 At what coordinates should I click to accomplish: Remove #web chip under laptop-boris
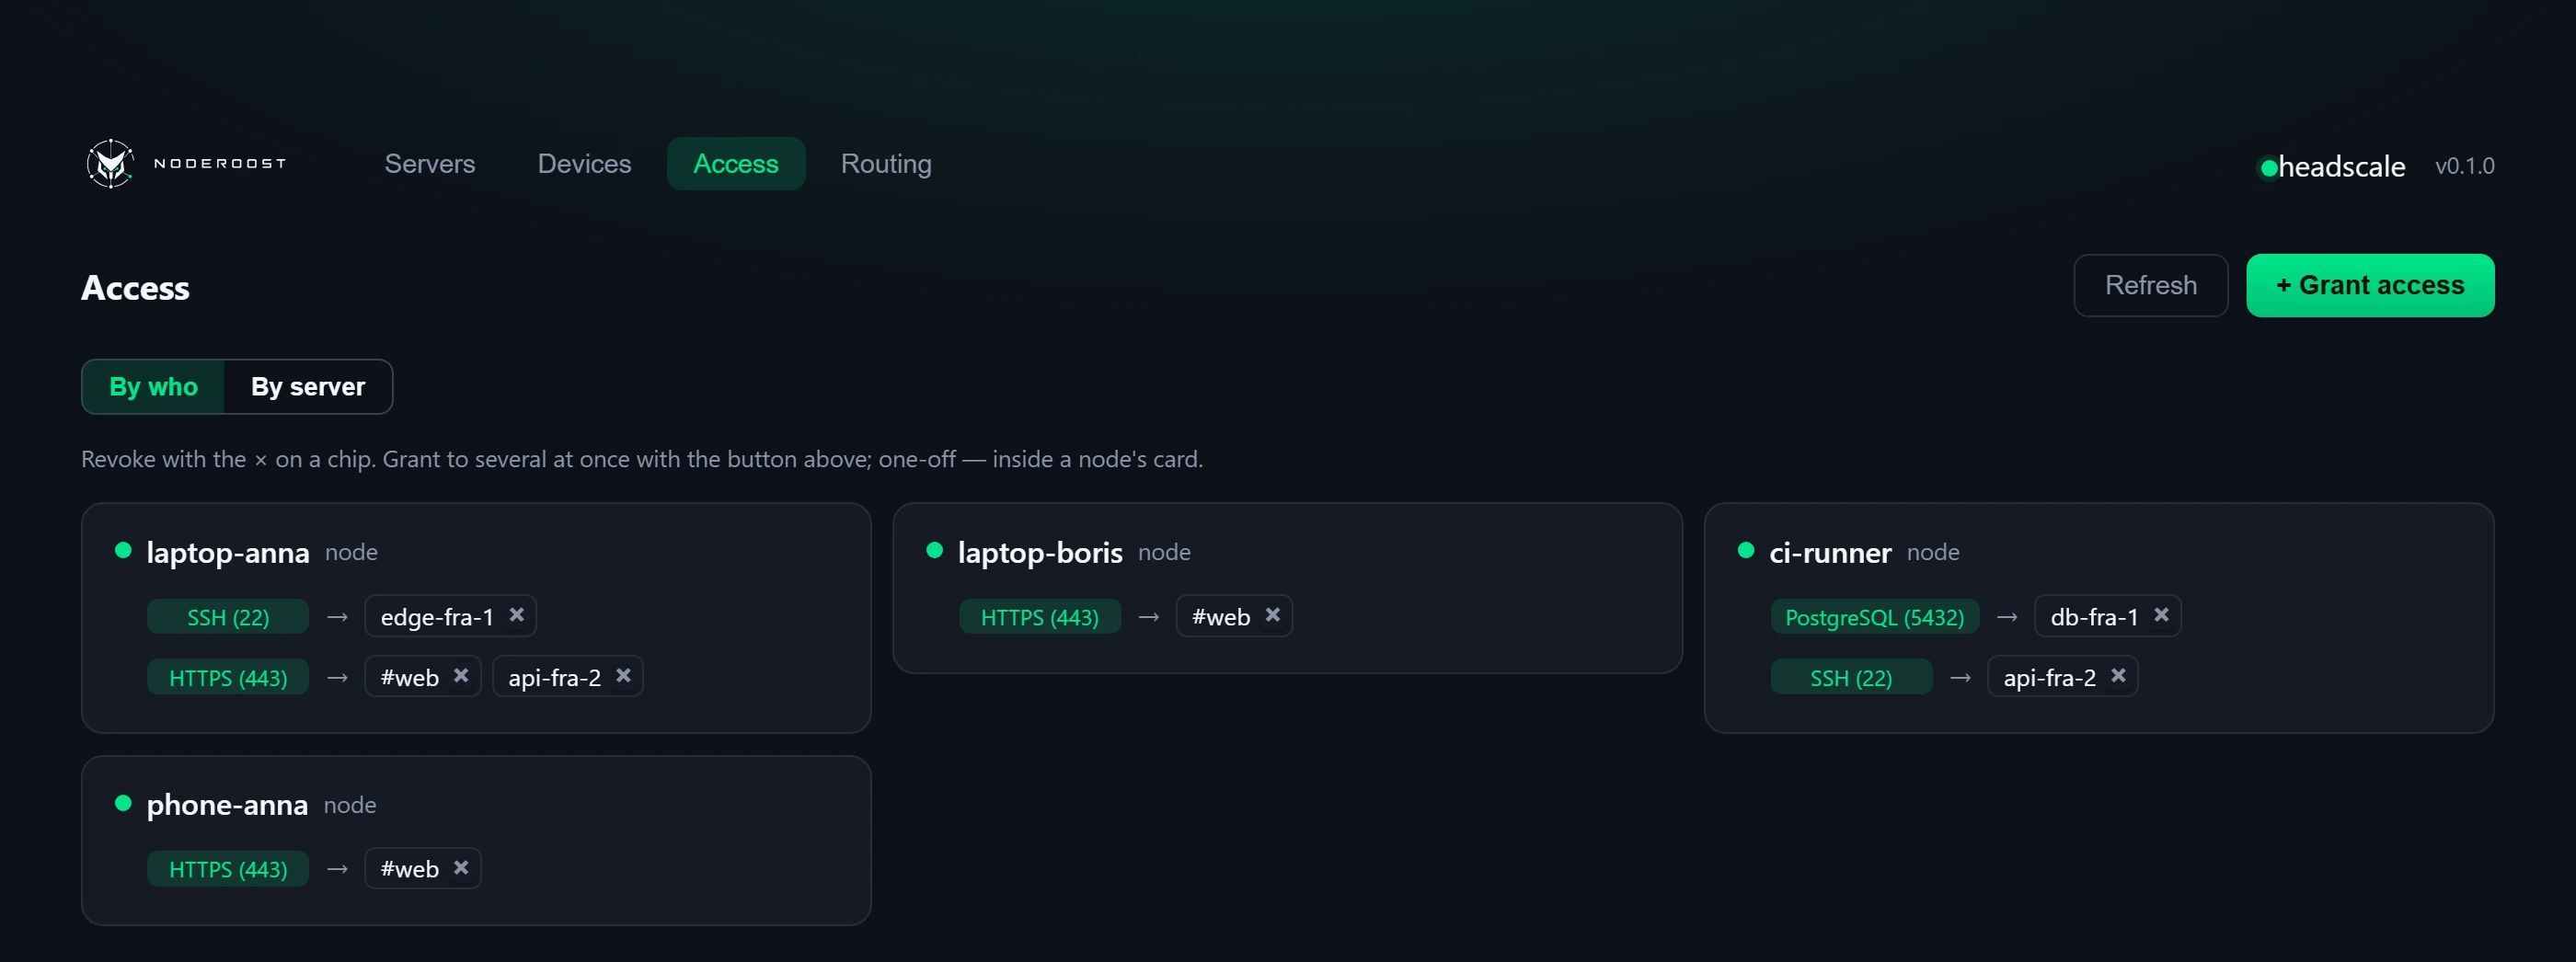click(1272, 615)
